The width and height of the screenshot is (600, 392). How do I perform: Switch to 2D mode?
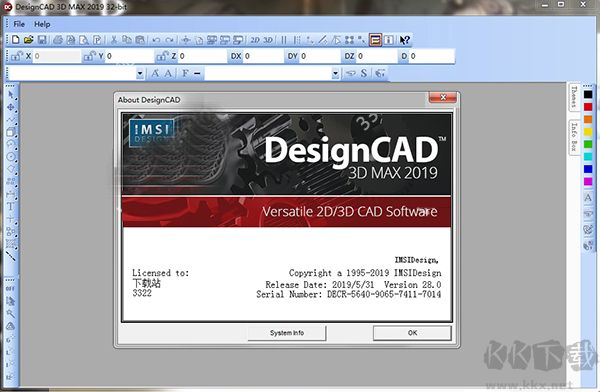255,40
